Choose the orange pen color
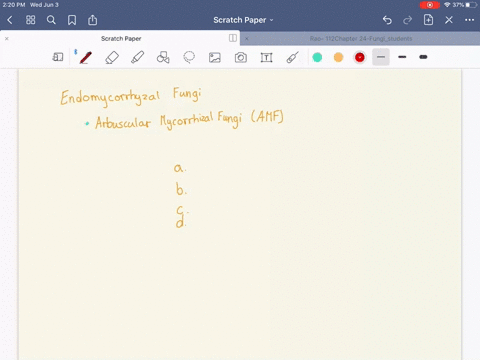 click(x=338, y=57)
